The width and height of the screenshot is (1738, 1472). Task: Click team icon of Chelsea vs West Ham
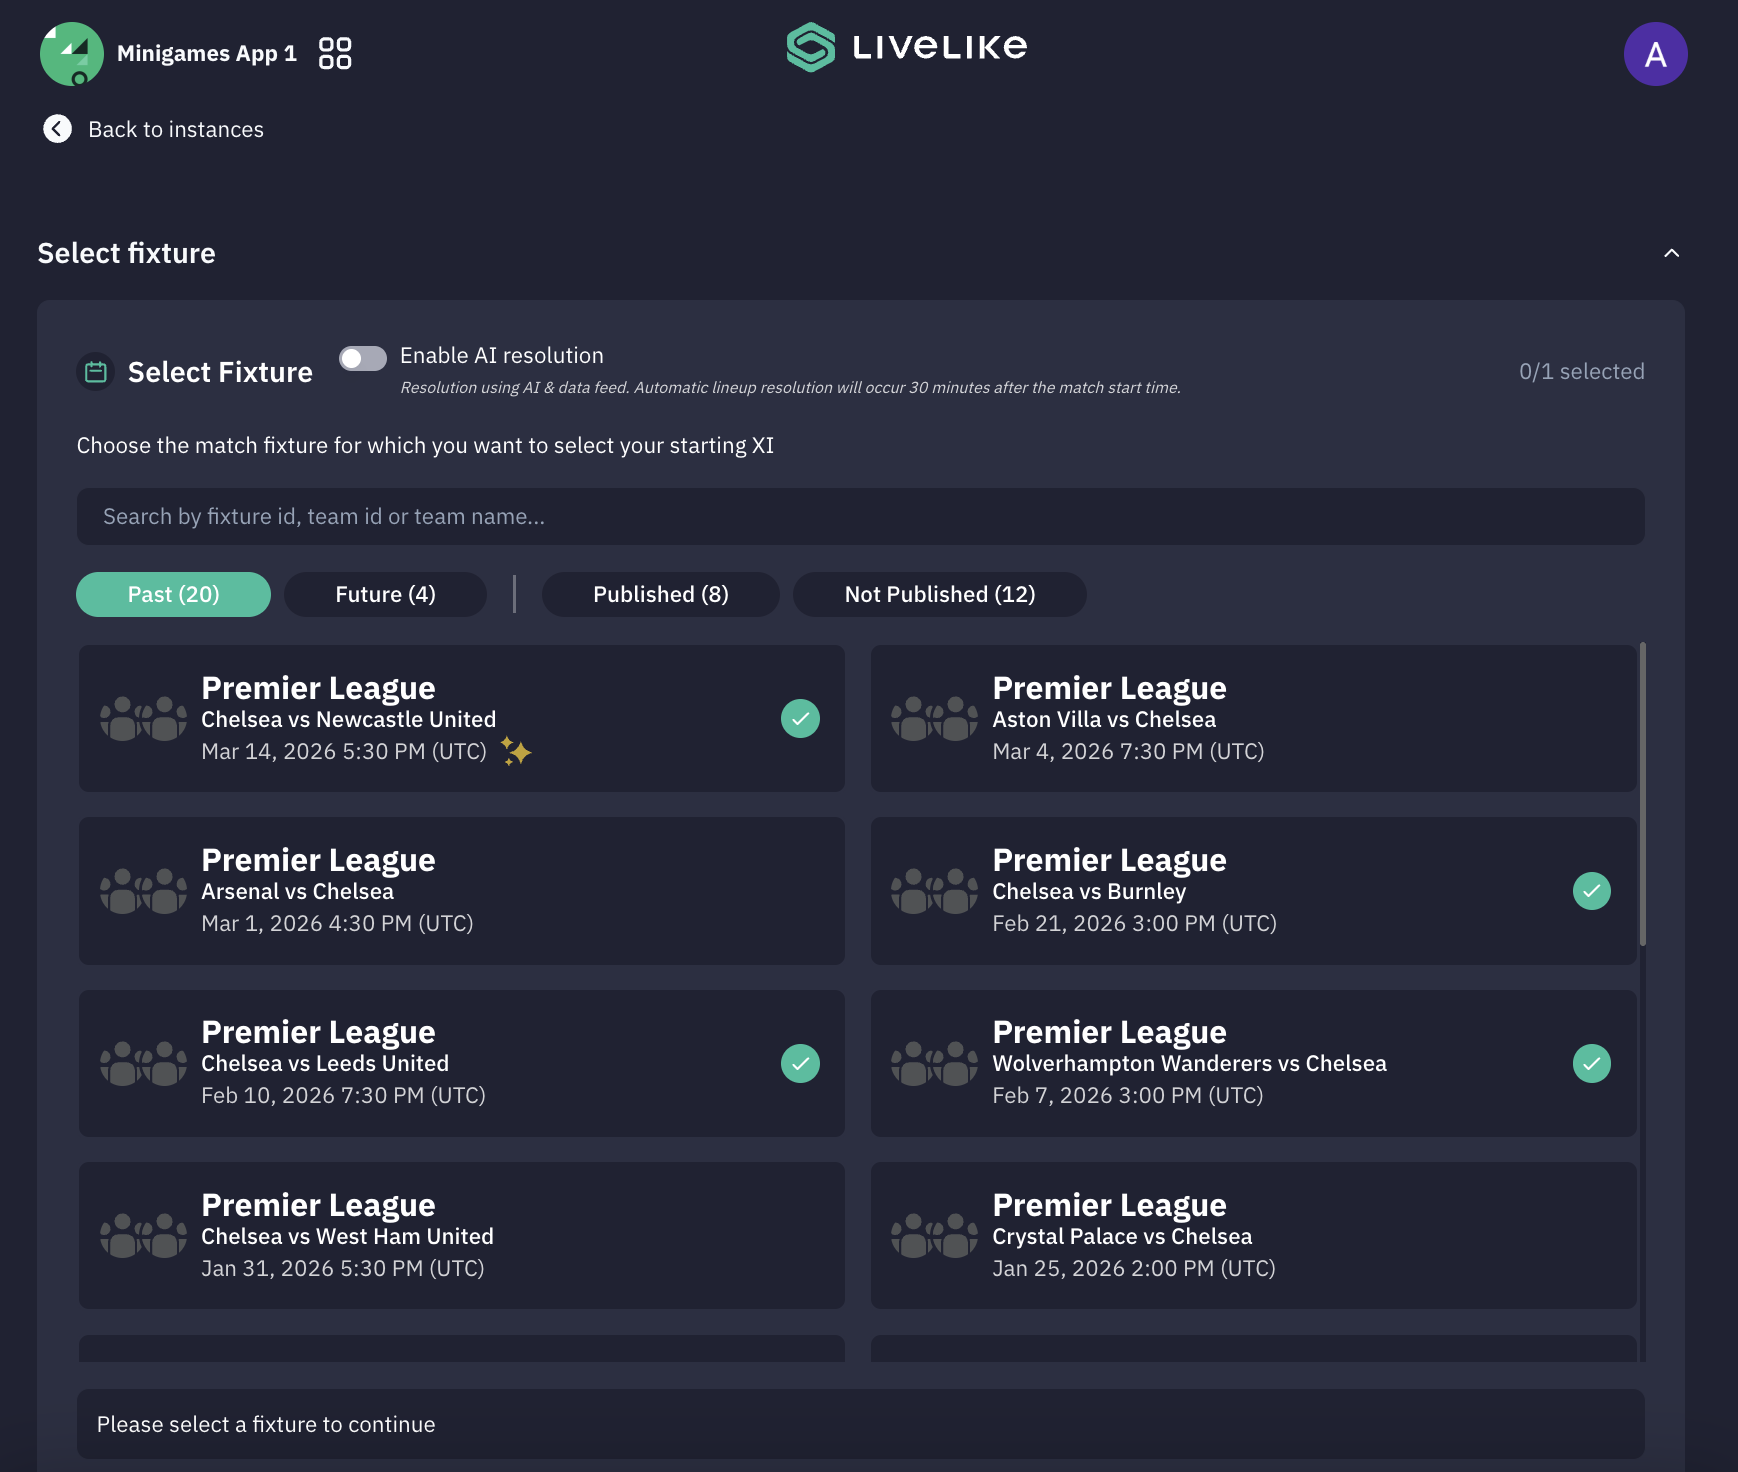(143, 1236)
